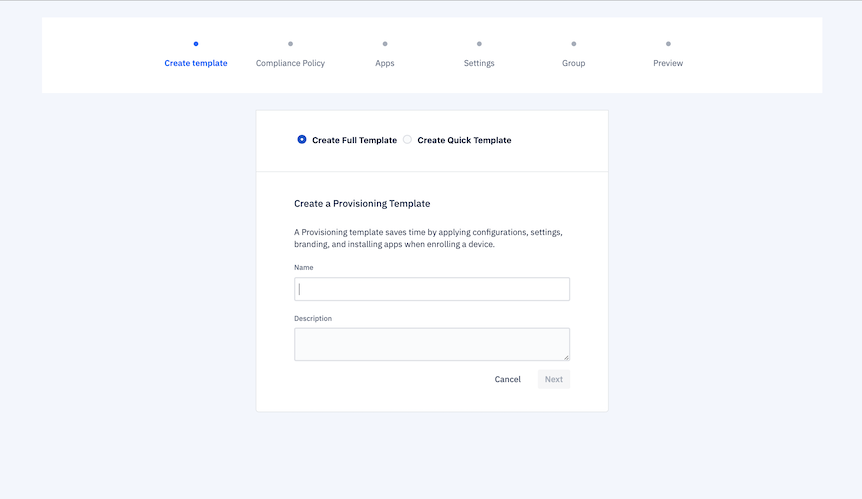This screenshot has height=499, width=862.
Task: Click into the Description text area
Action: (432, 345)
